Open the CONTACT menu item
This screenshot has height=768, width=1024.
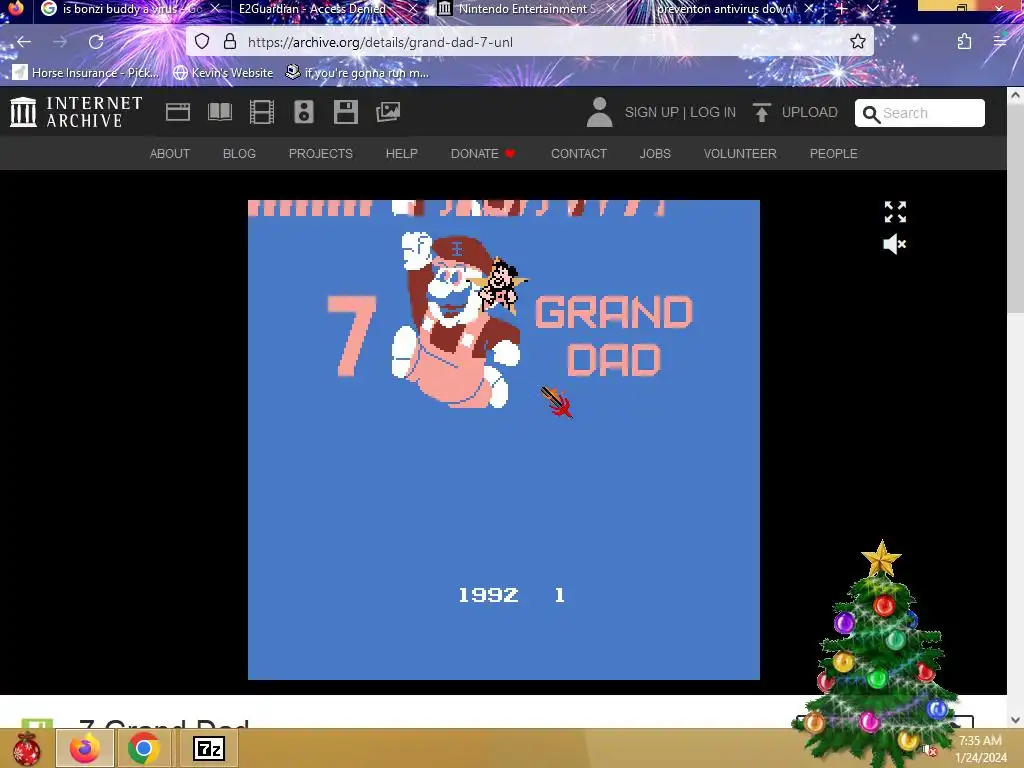pos(579,153)
